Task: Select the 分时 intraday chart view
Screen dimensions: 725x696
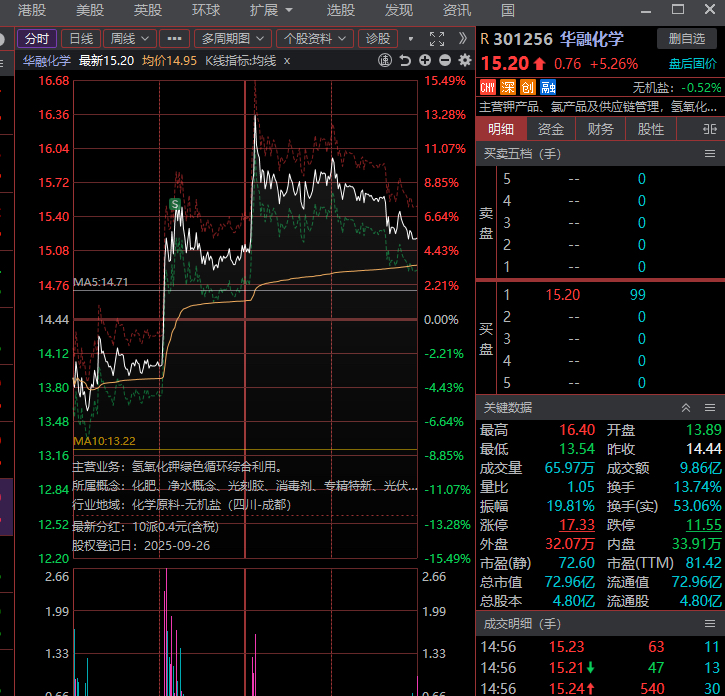Action: [x=37, y=39]
